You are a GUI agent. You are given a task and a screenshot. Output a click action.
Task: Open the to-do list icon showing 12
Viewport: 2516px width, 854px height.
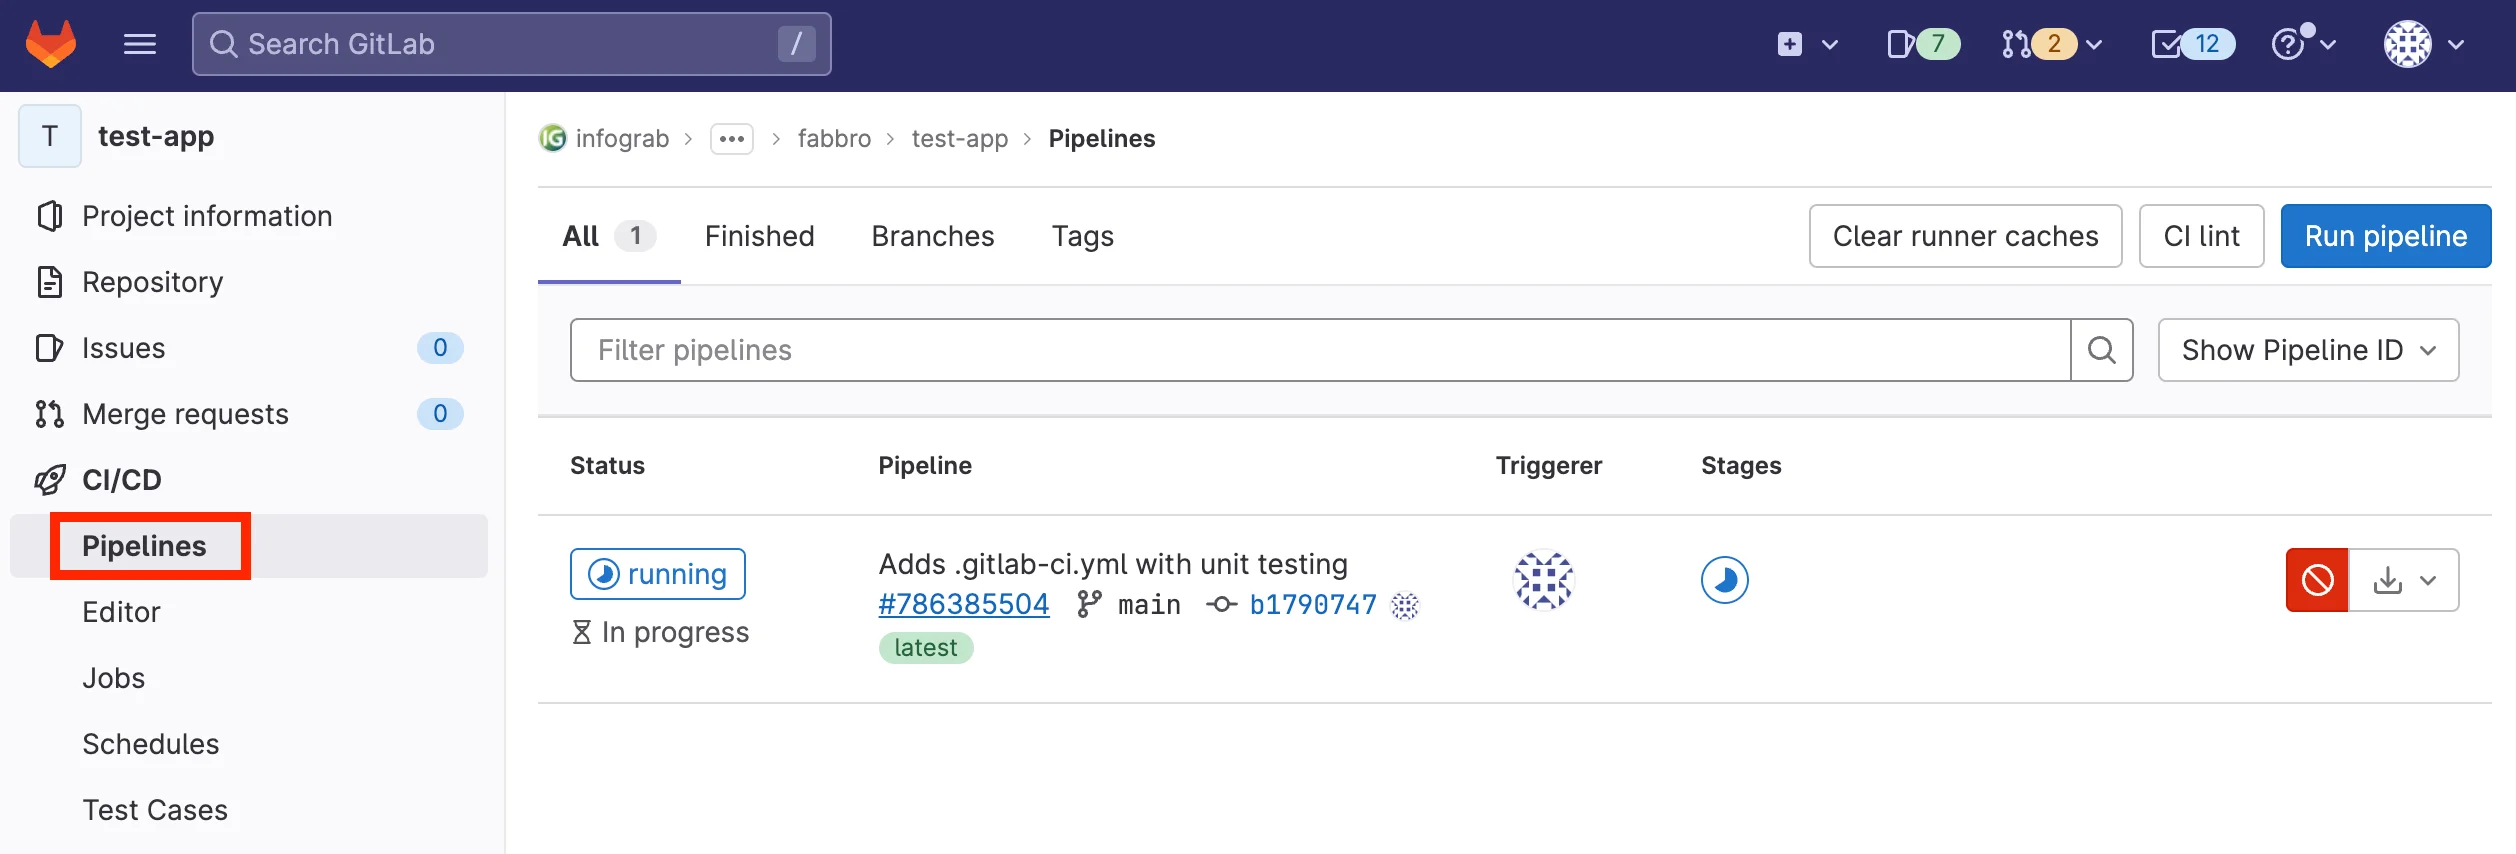pos(2192,44)
